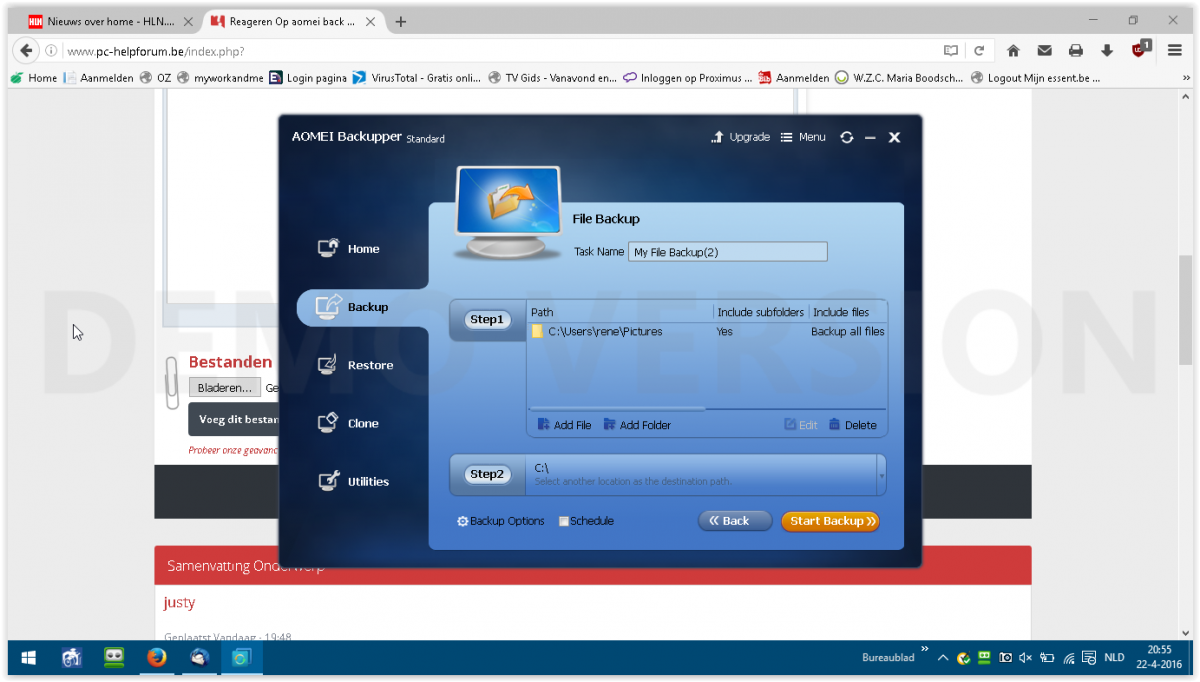Click the justy username link

tap(180, 603)
